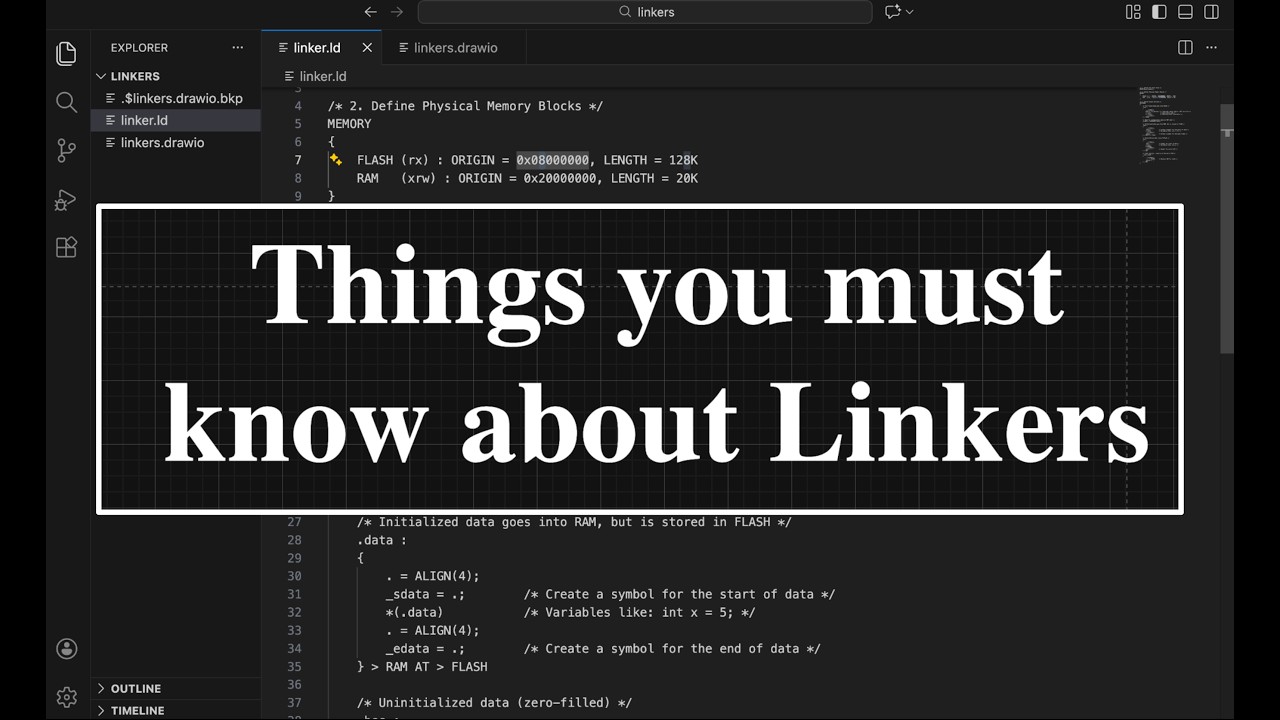Open the Extensions view
The image size is (1280, 720).
pyautogui.click(x=66, y=247)
